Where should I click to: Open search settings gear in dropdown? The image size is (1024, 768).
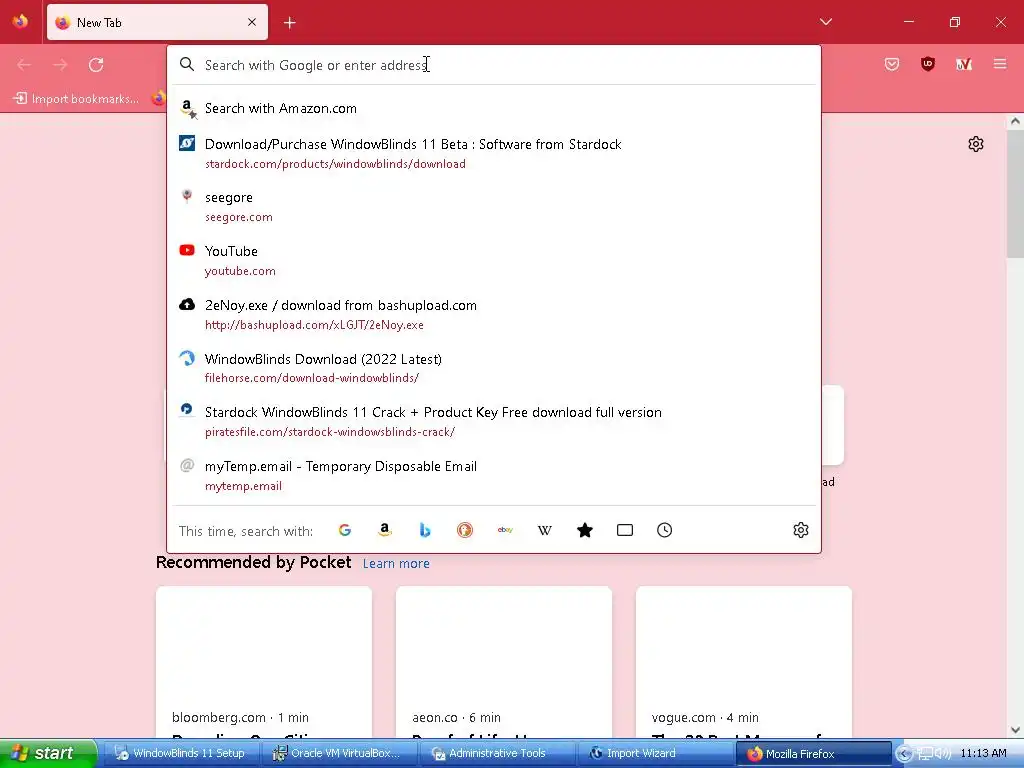click(x=801, y=530)
